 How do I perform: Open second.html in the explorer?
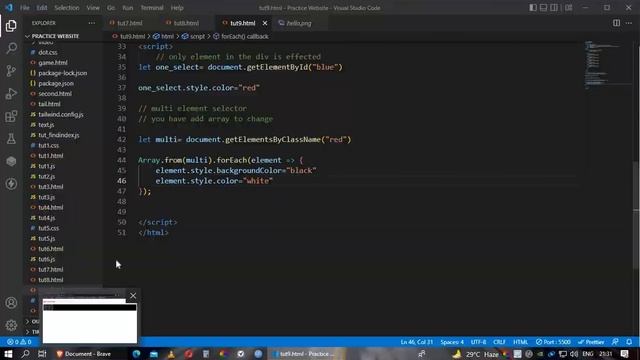click(x=55, y=93)
